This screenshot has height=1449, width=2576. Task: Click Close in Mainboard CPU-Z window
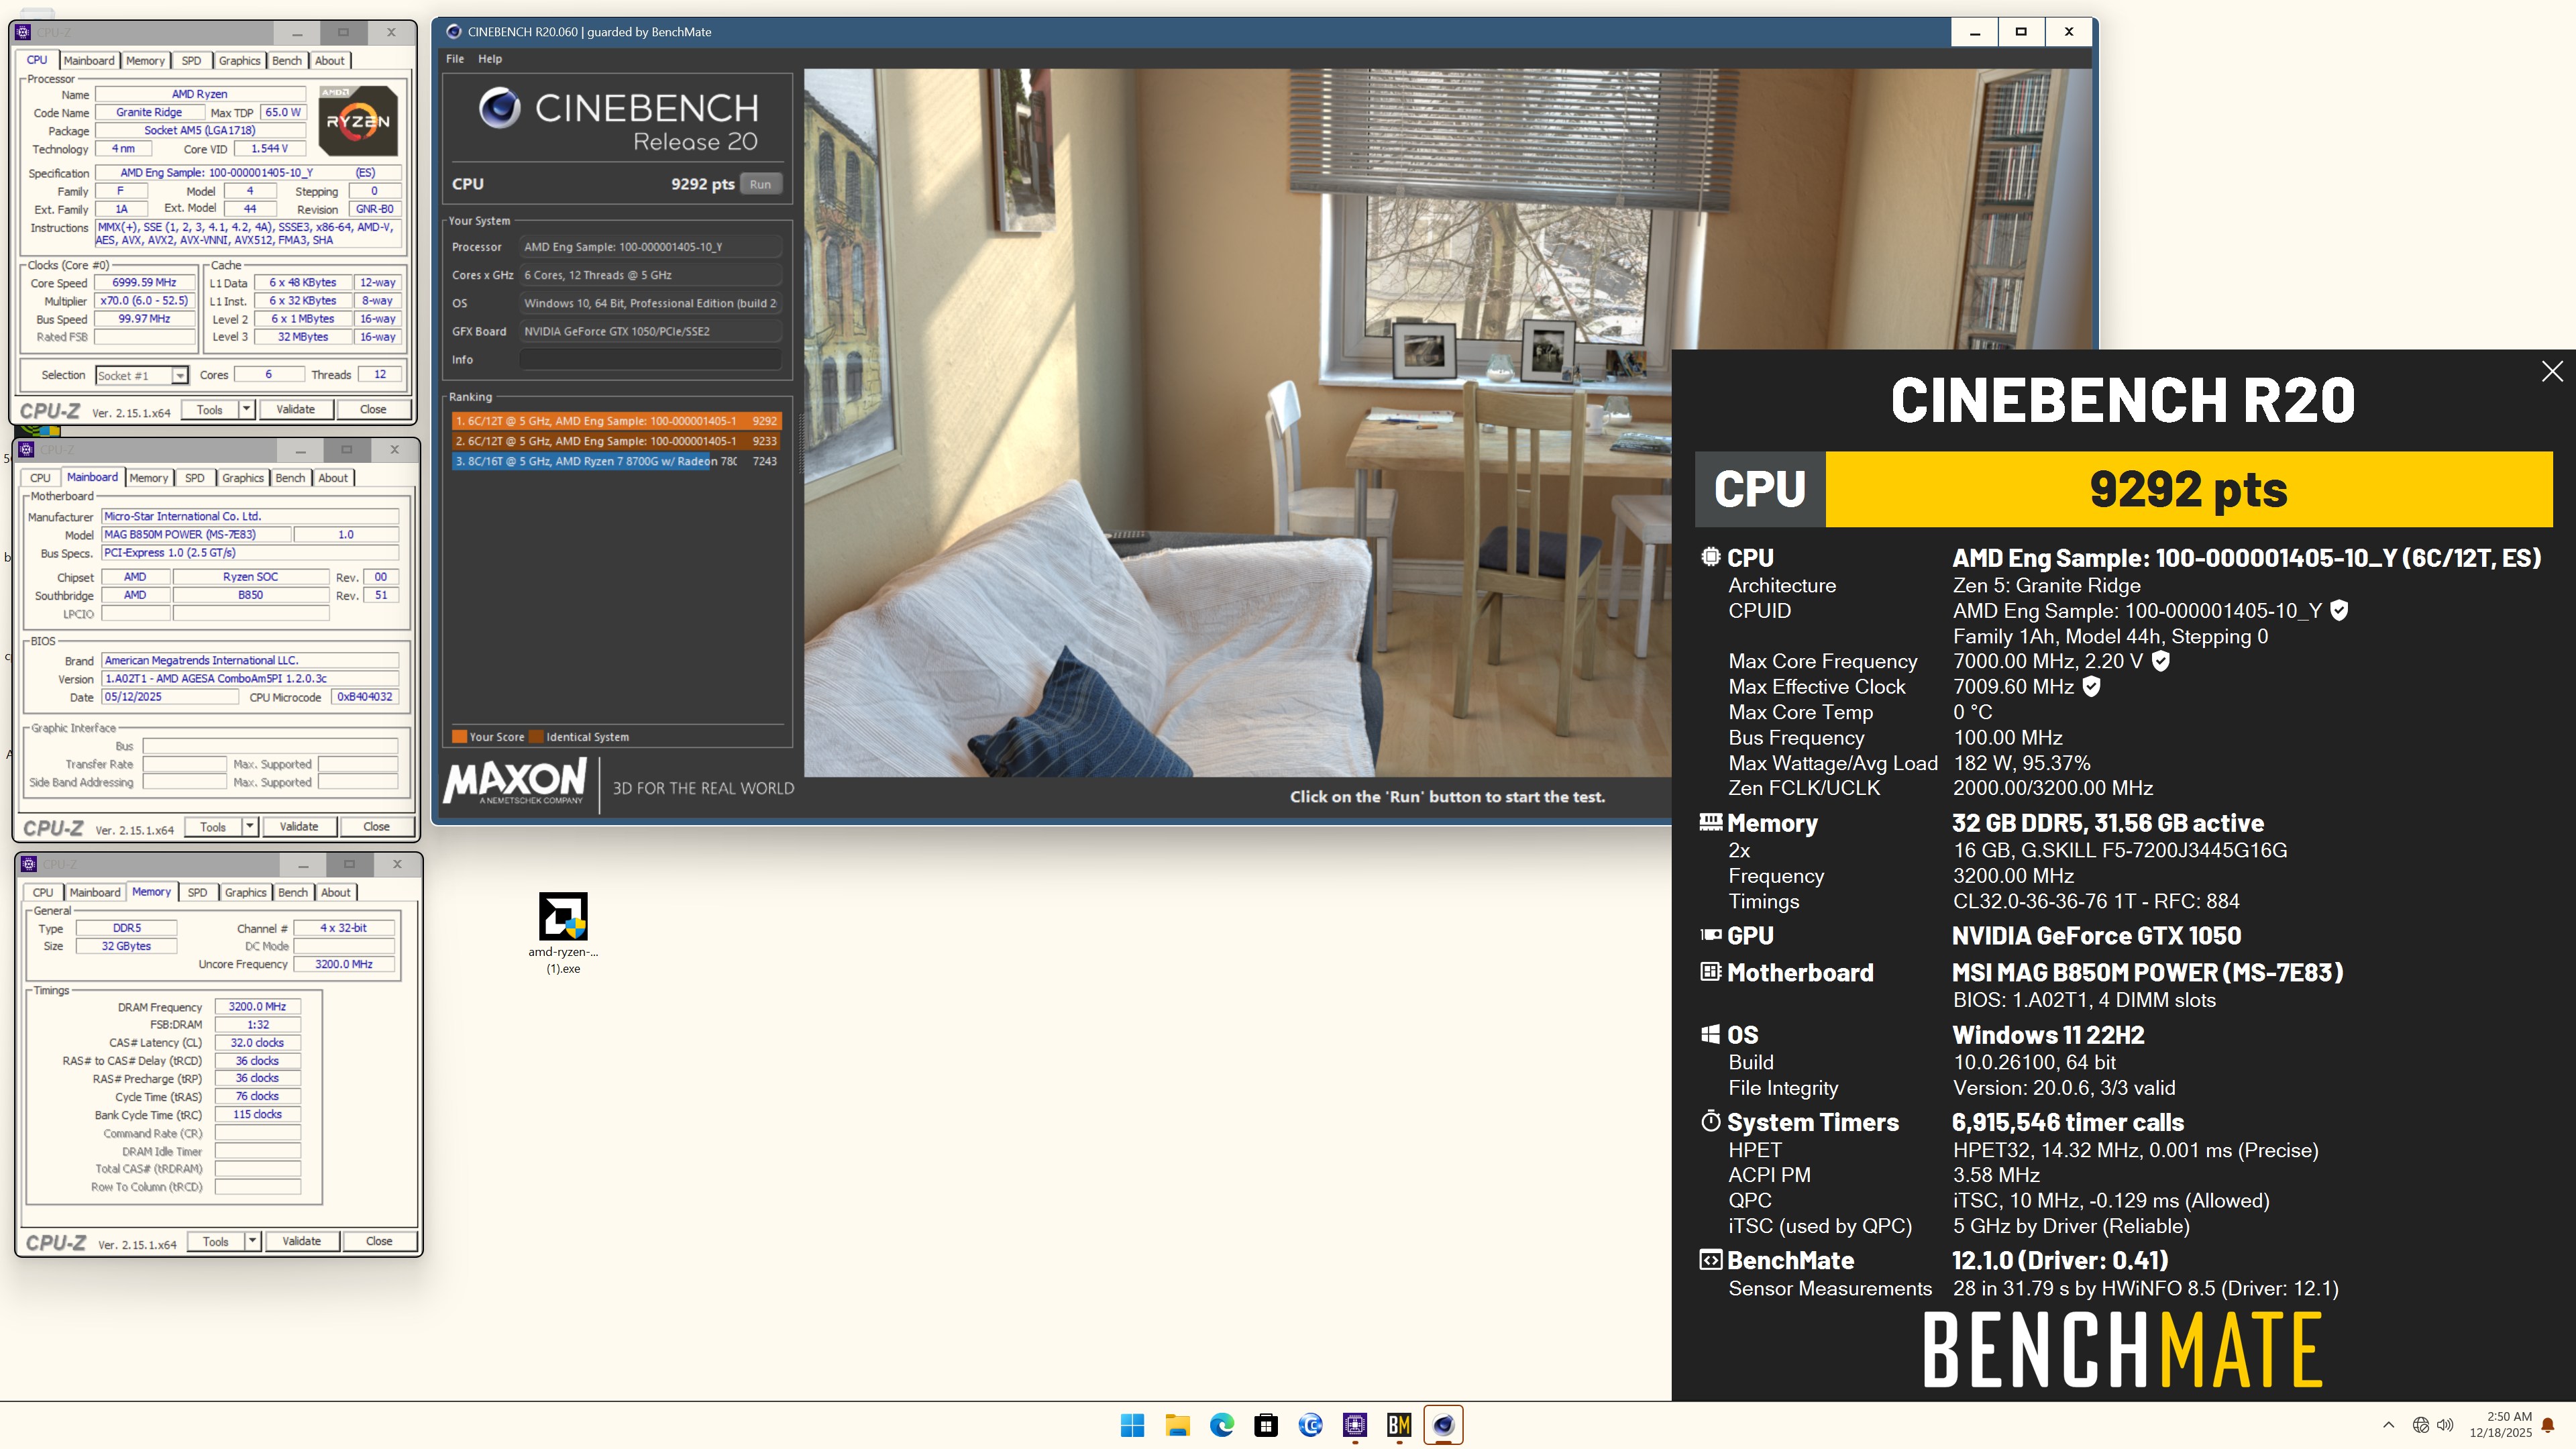coord(376,827)
